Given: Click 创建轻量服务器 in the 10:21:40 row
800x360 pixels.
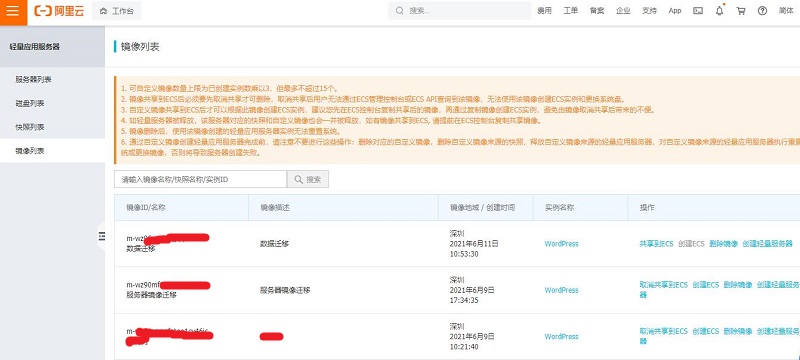Looking at the screenshot, I should pos(778,331).
